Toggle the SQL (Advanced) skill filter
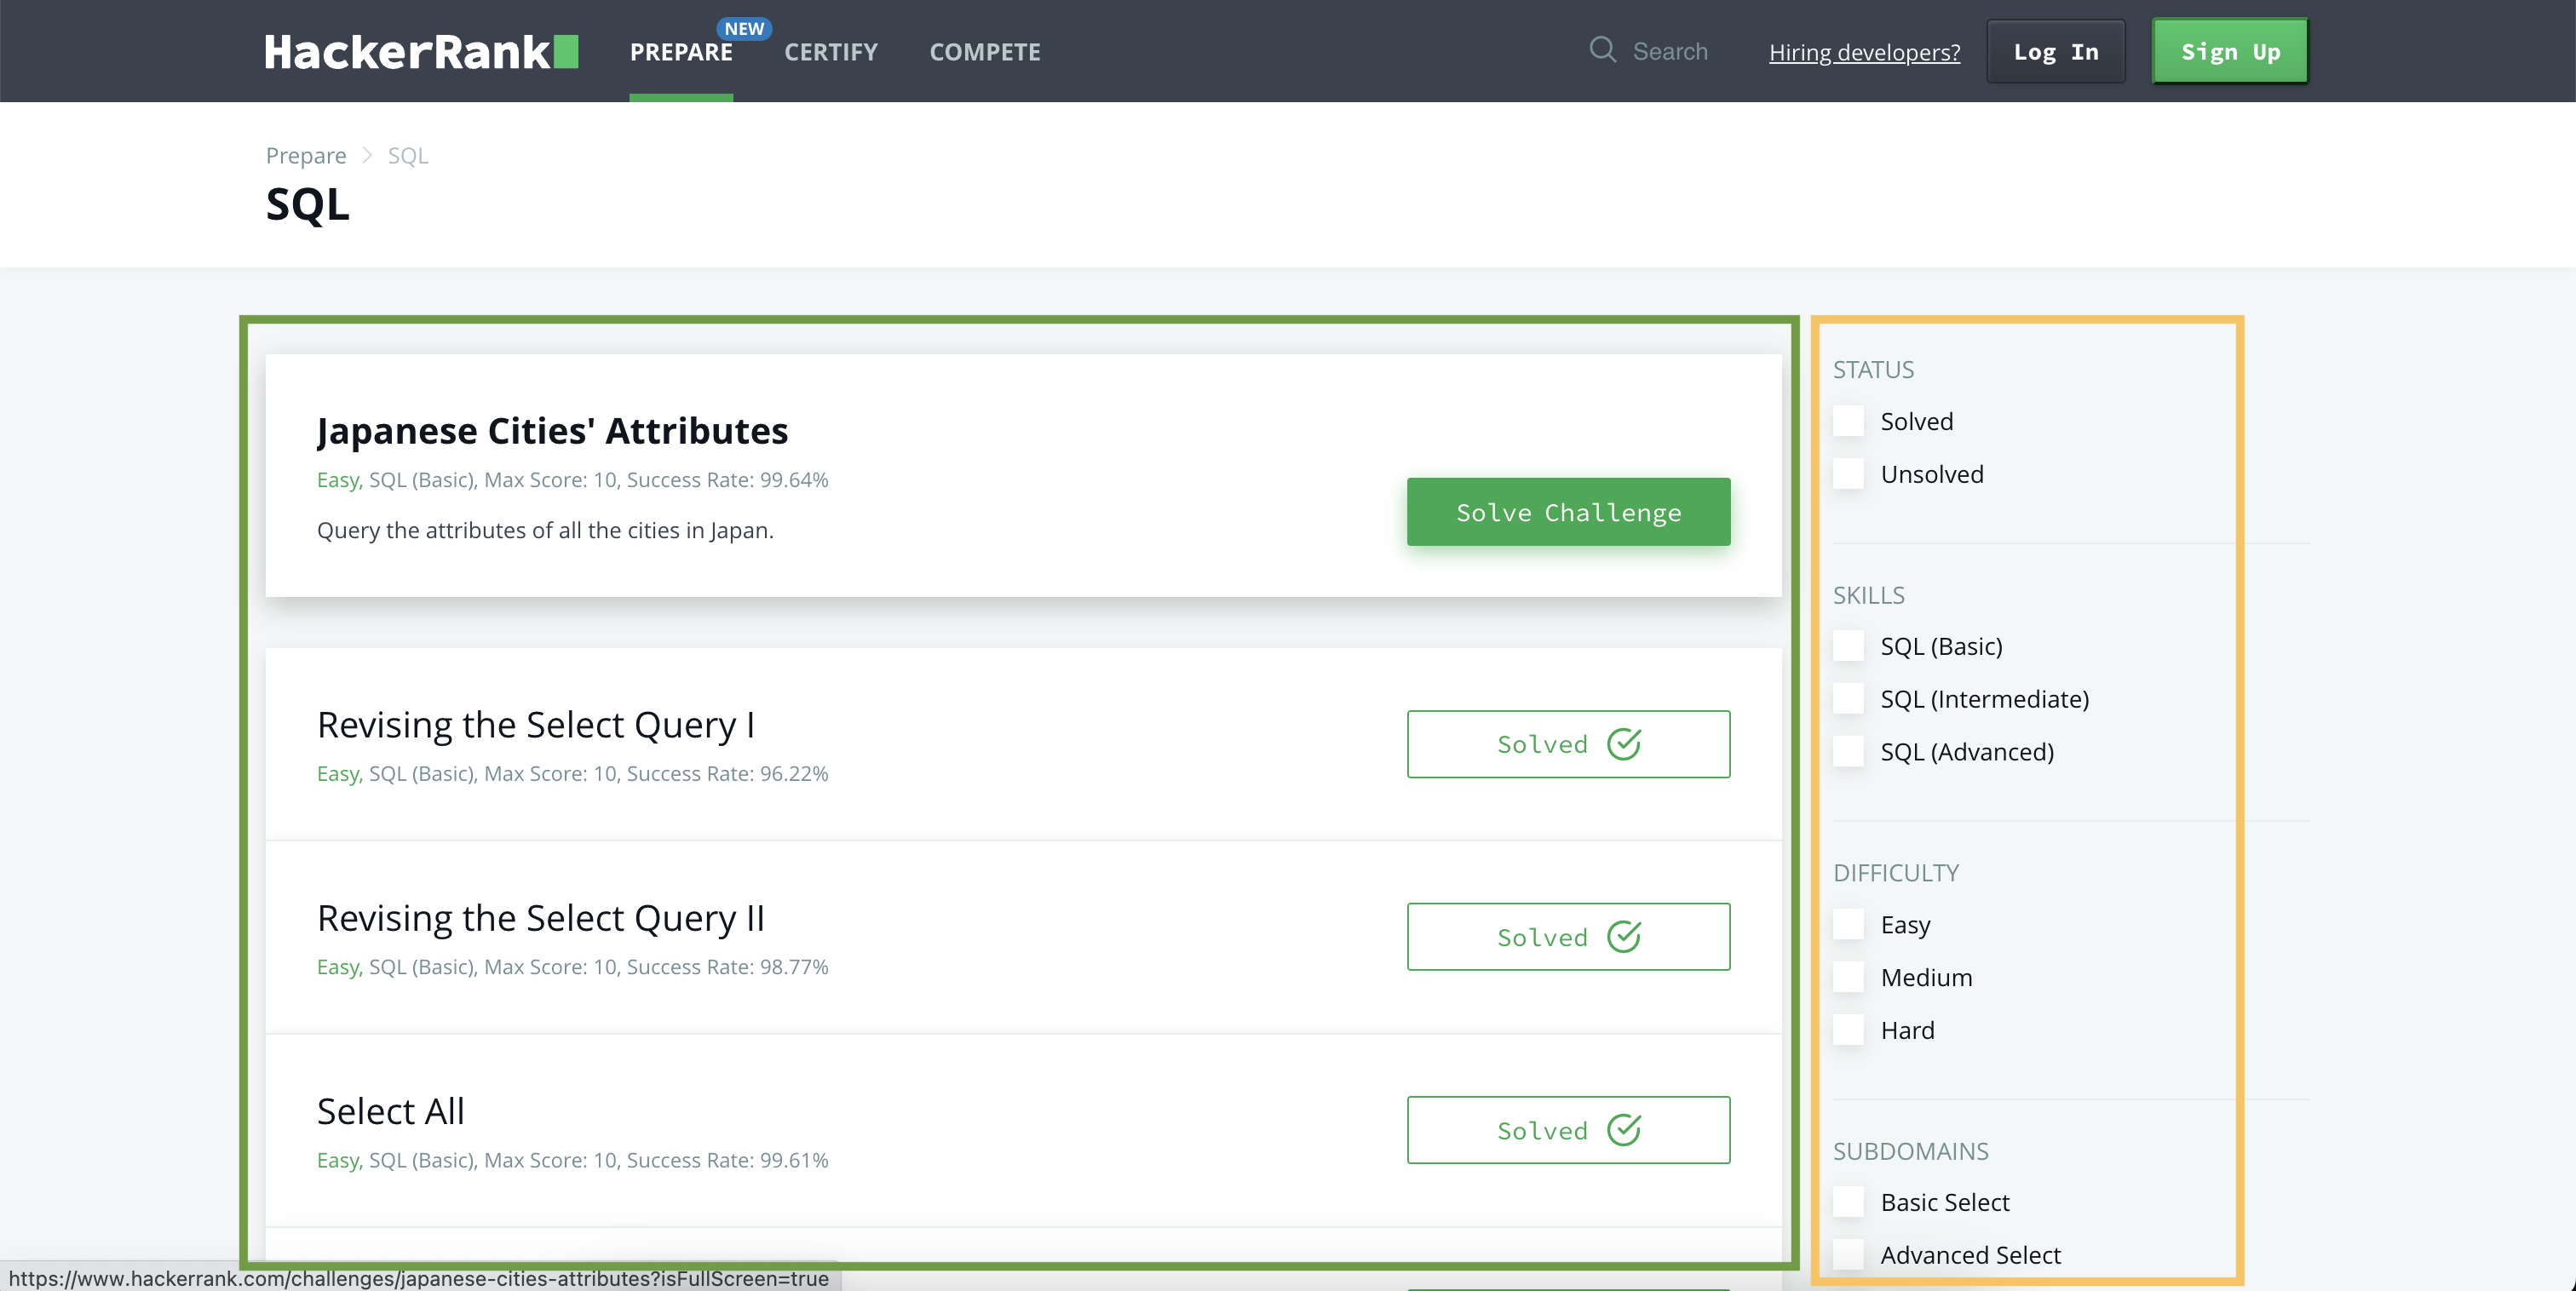This screenshot has width=2576, height=1291. coord(1848,752)
